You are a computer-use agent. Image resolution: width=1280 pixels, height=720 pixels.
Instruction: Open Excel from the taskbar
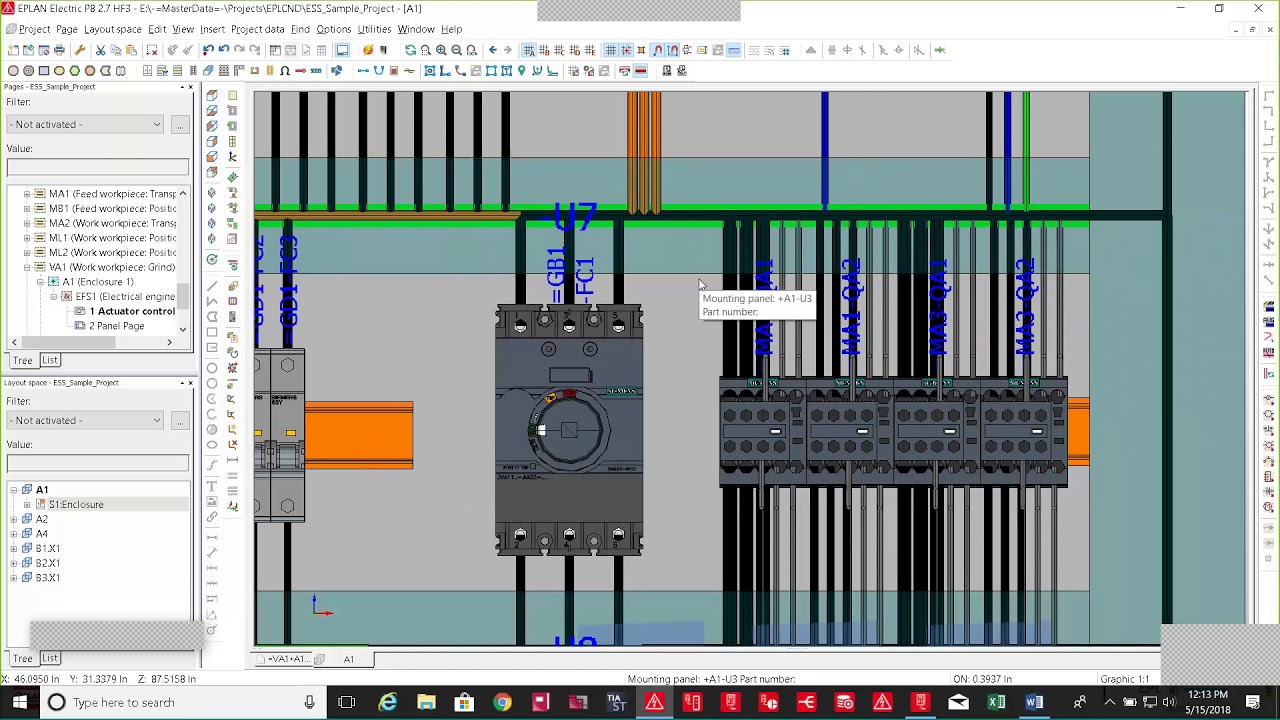tap(996, 702)
